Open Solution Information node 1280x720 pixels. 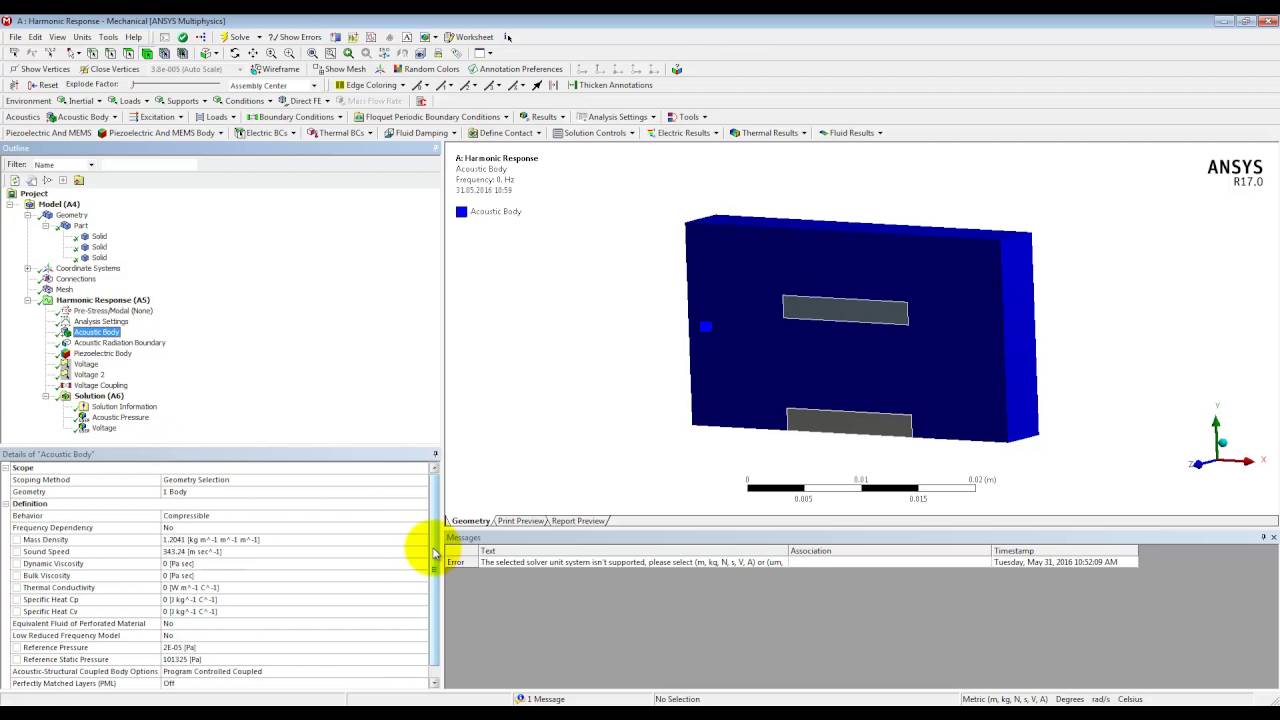pos(124,406)
